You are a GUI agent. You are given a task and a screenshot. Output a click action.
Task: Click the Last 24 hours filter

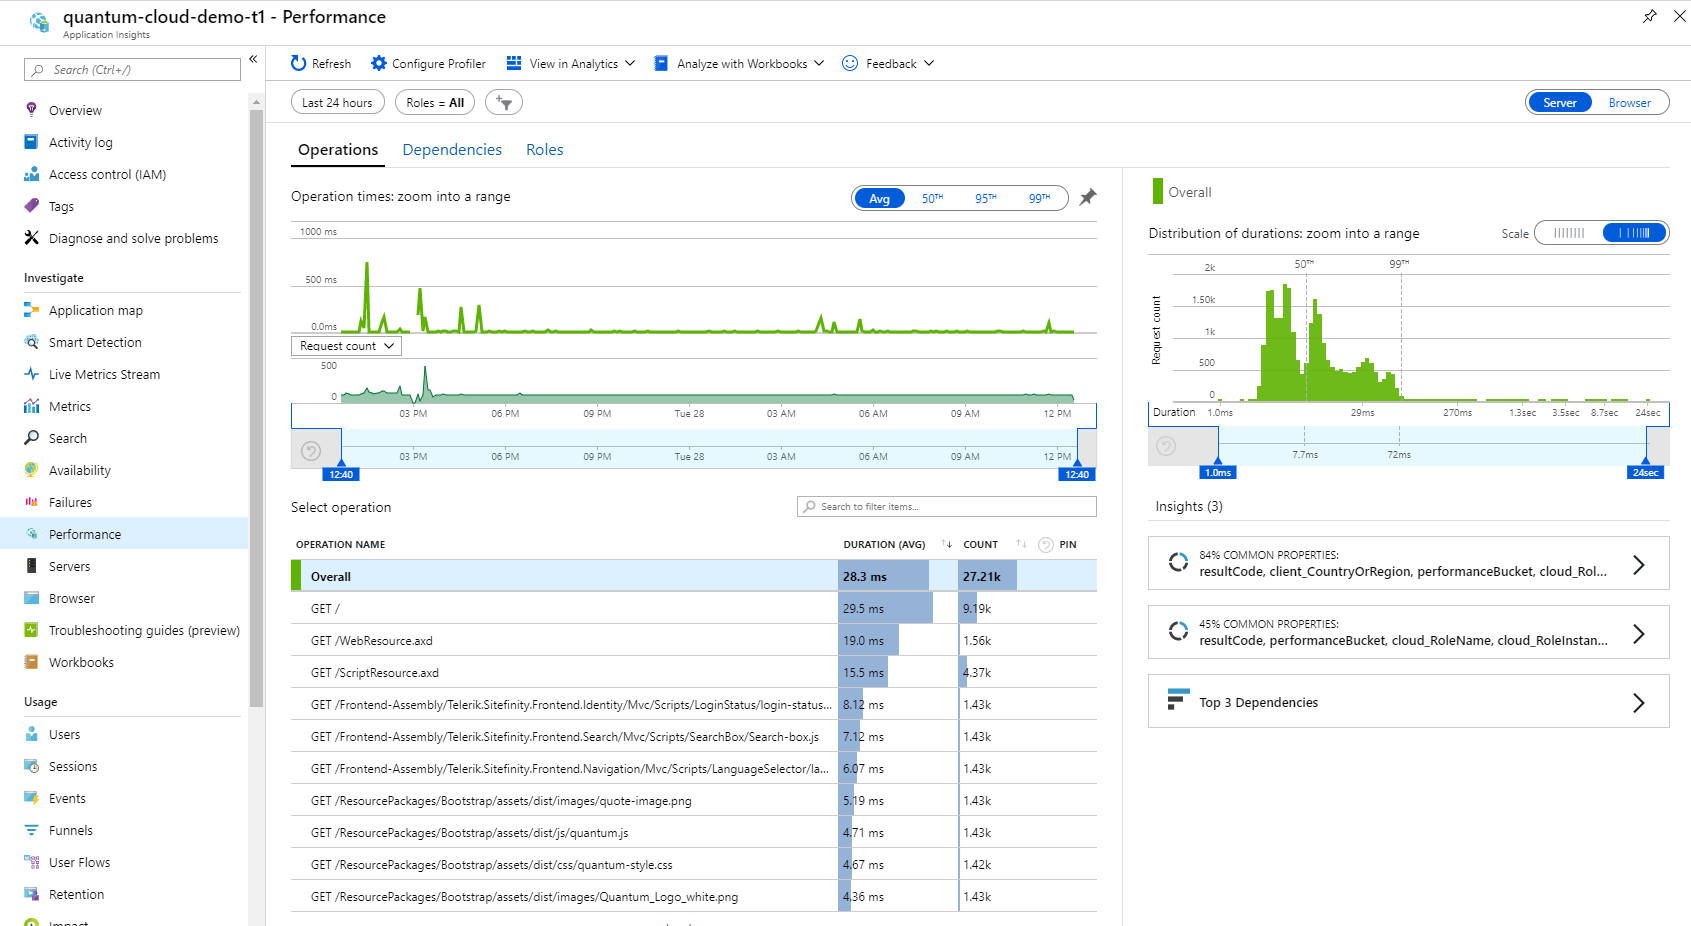click(x=337, y=103)
